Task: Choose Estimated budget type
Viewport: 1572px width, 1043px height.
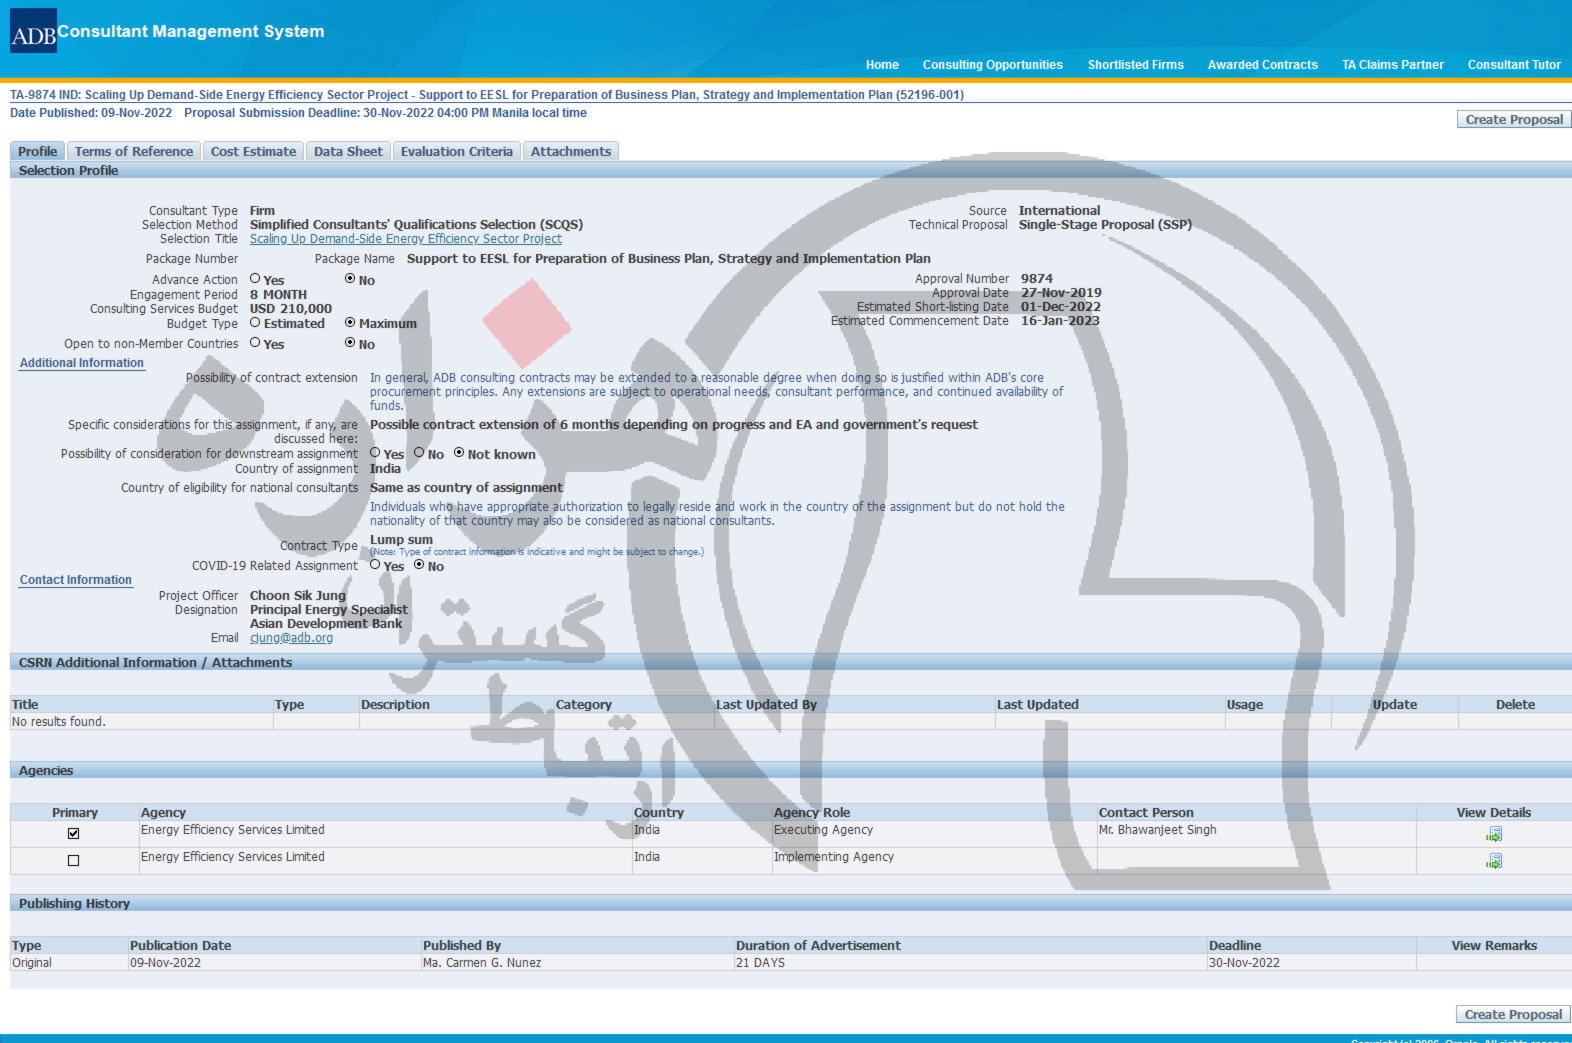Action: [255, 322]
